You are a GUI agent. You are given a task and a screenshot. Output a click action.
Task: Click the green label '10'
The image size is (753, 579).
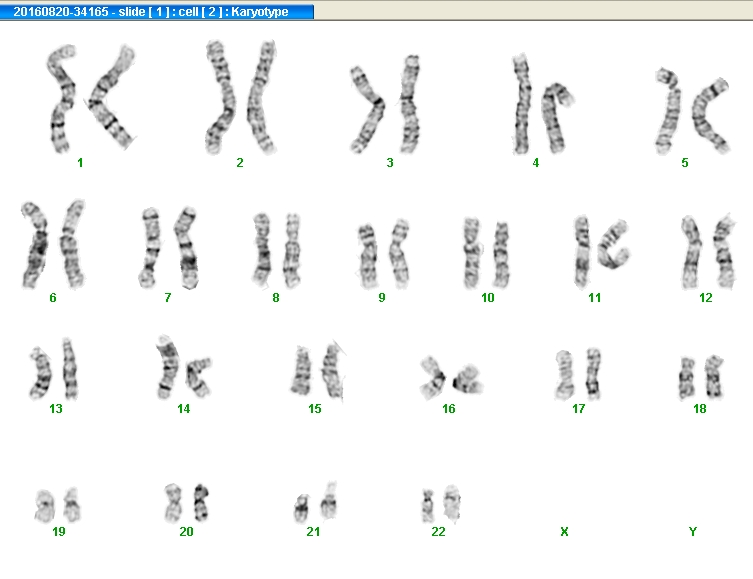487,298
